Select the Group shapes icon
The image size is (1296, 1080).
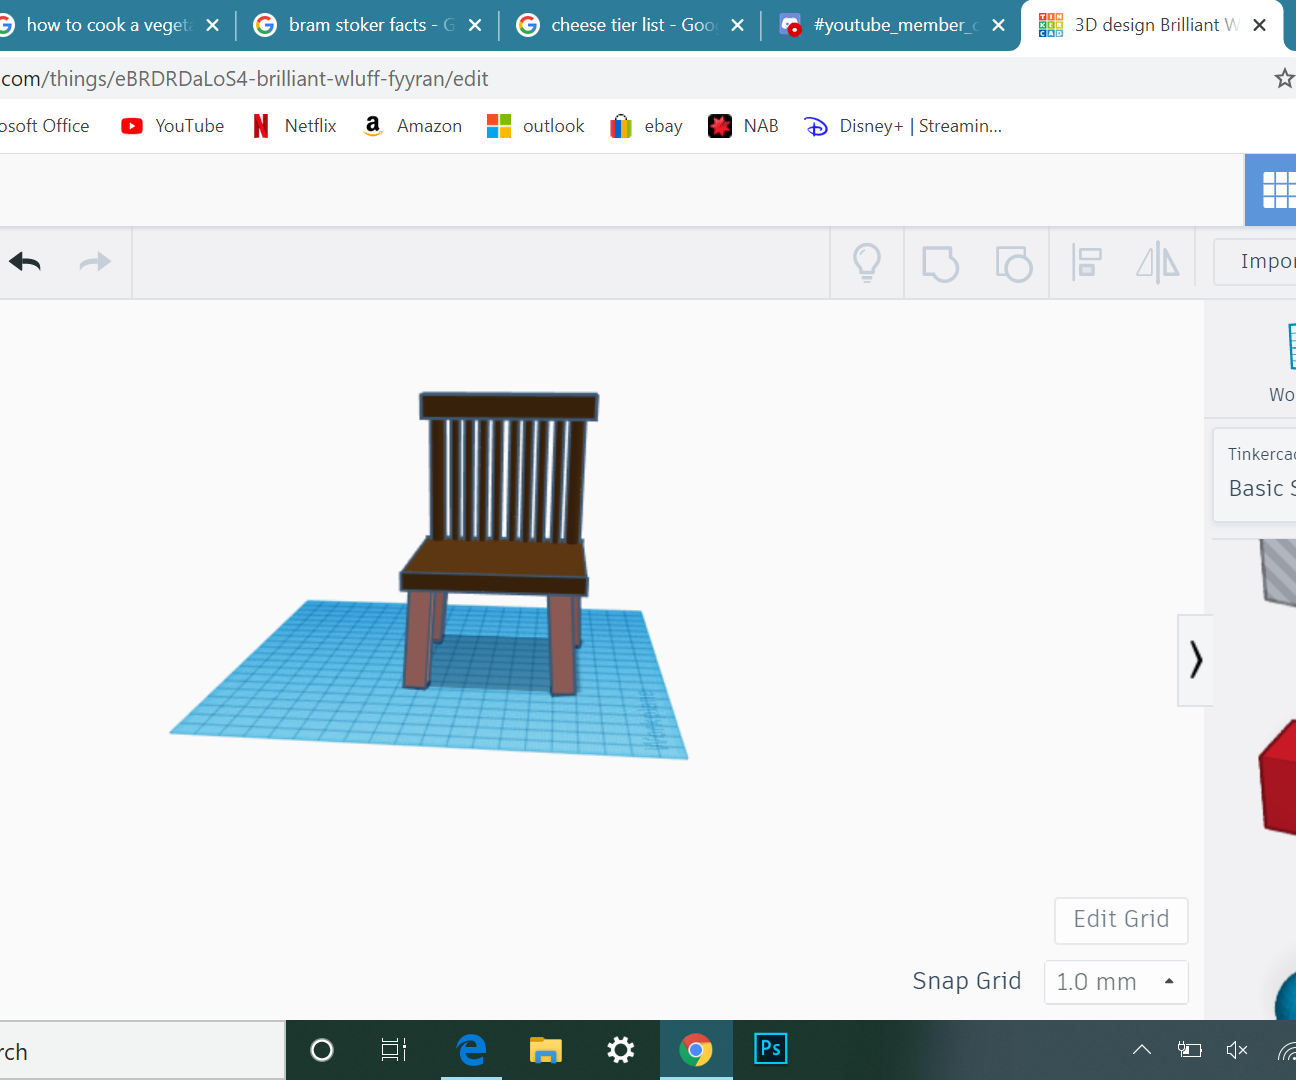tap(940, 263)
